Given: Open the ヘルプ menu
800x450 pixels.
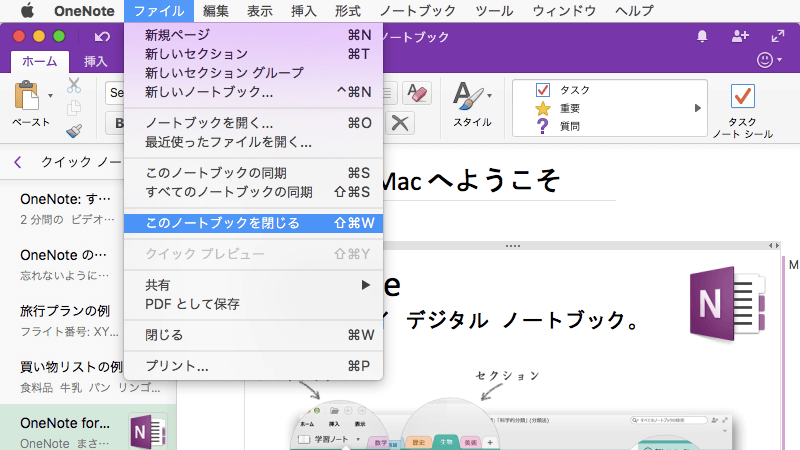Looking at the screenshot, I should pos(634,11).
